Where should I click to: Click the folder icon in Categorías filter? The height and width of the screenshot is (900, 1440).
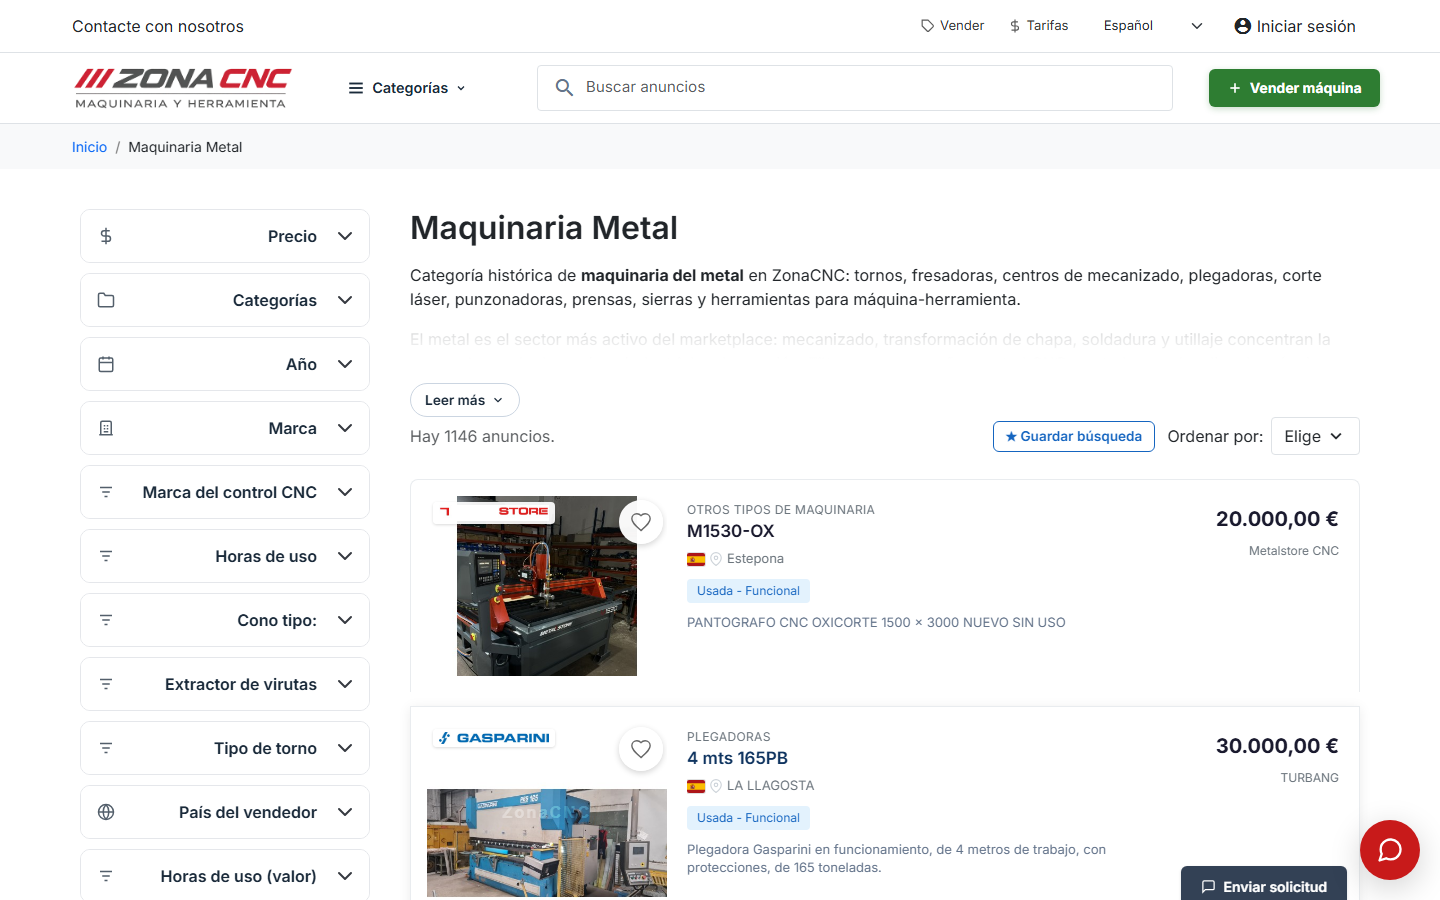pyautogui.click(x=106, y=300)
